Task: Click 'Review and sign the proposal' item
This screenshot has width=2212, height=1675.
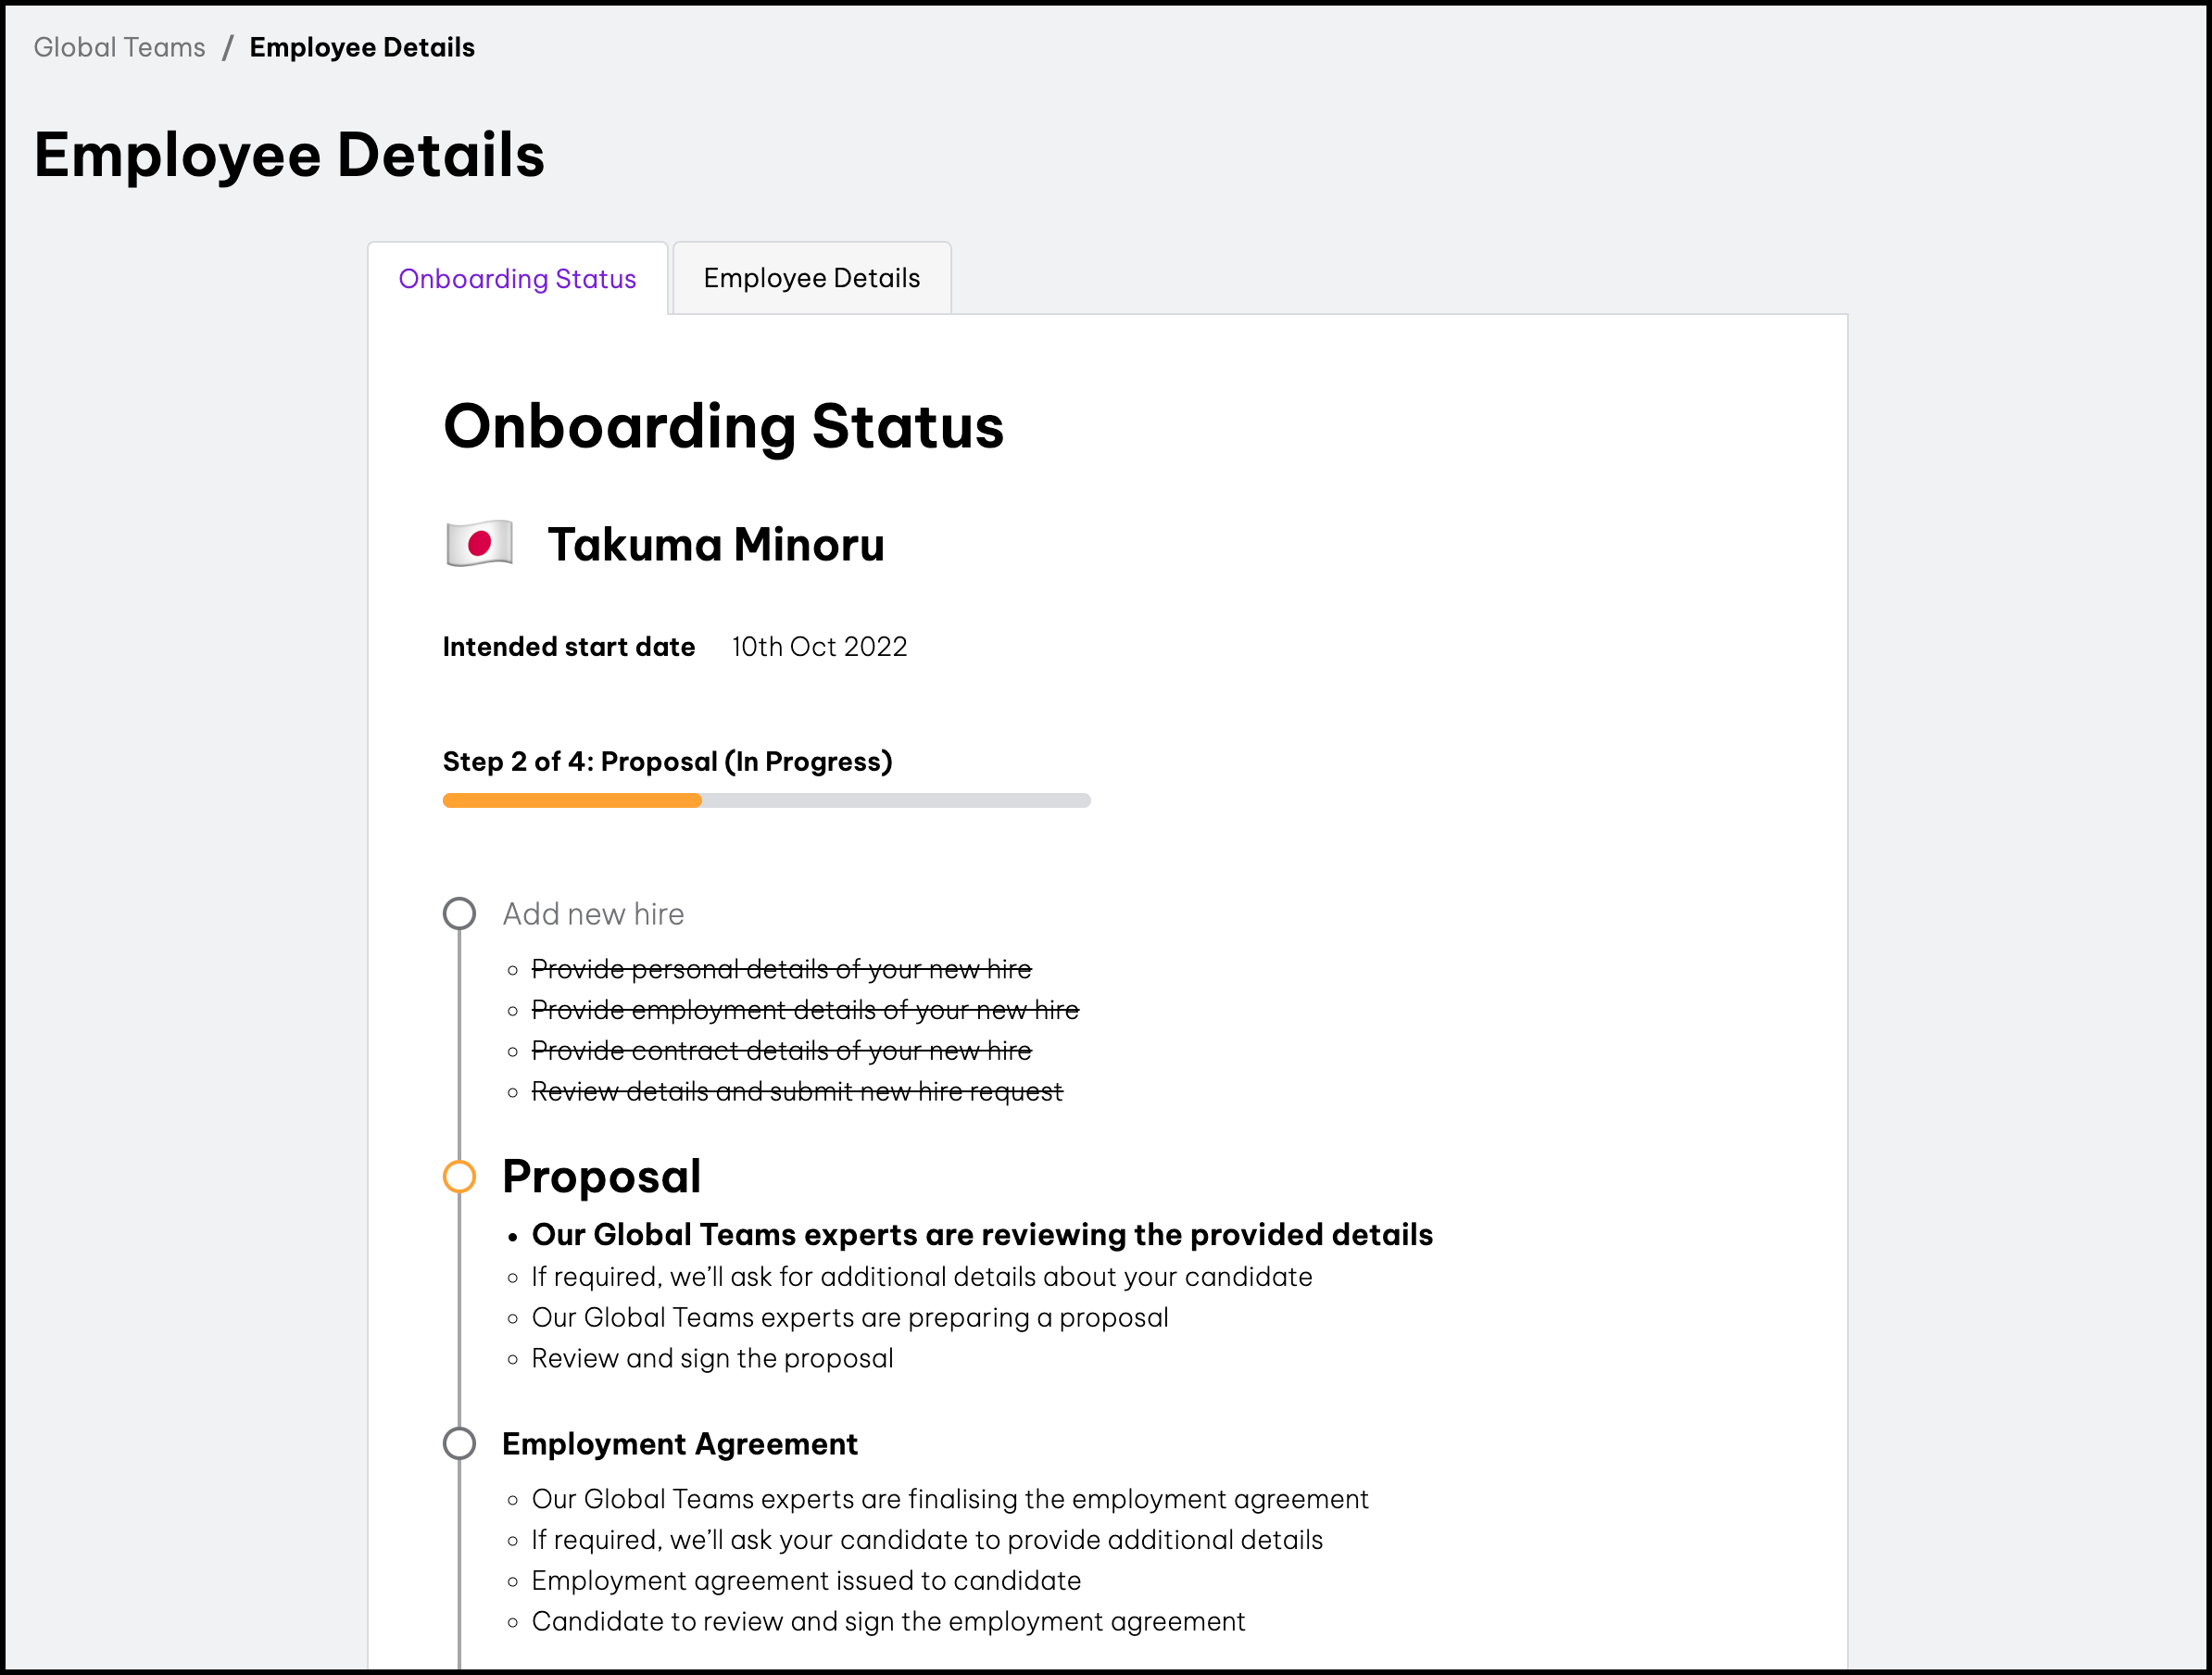Action: [x=712, y=1358]
